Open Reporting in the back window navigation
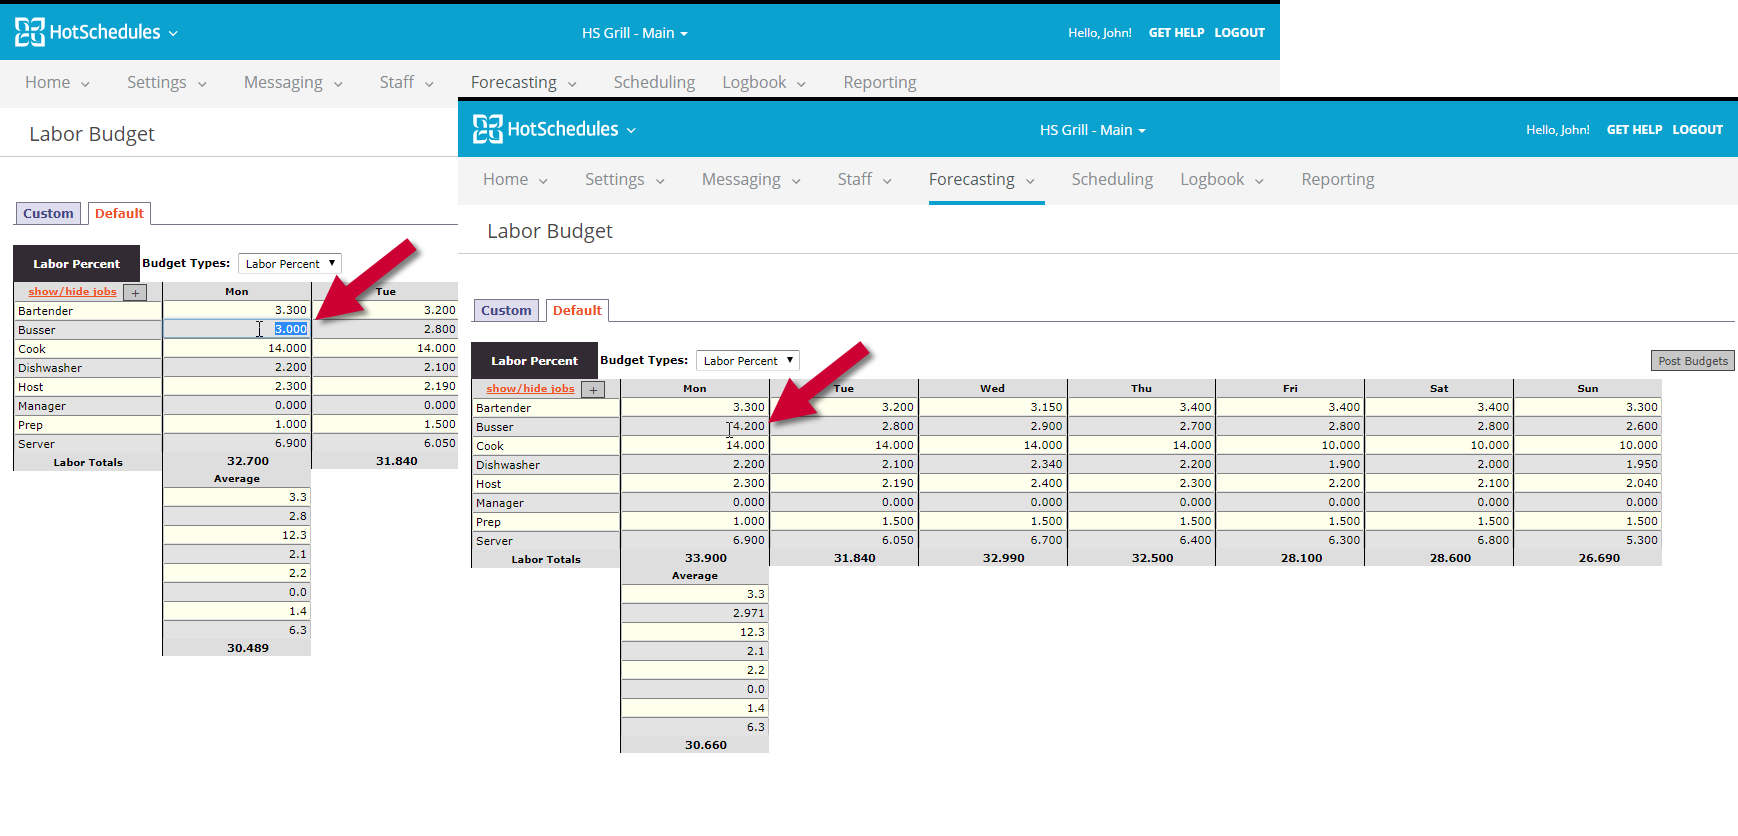 [x=880, y=83]
